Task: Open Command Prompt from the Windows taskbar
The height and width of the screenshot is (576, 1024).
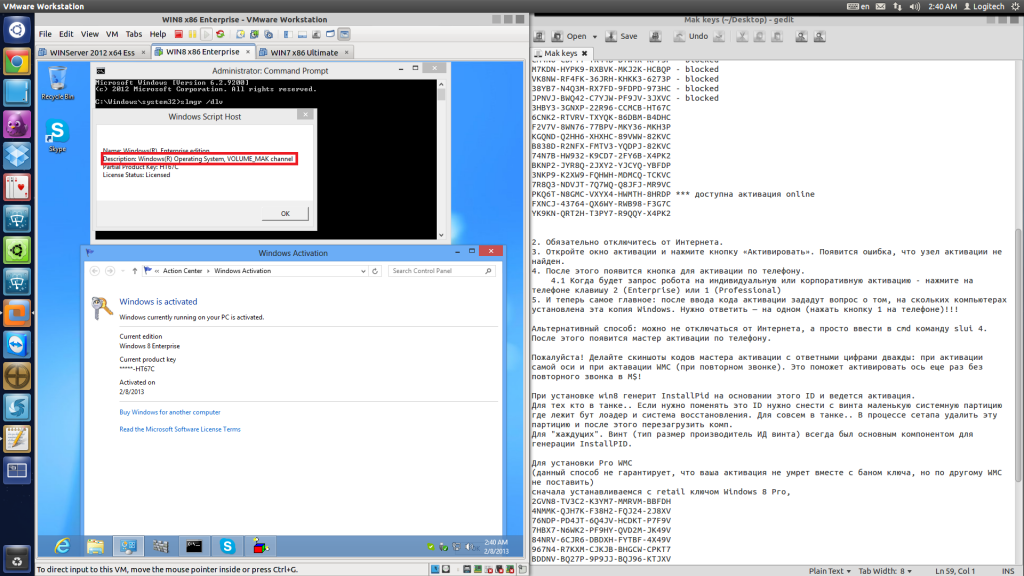Action: coord(193,546)
